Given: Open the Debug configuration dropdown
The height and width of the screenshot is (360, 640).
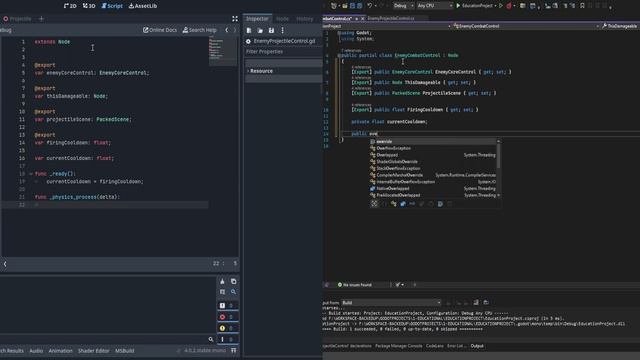Looking at the screenshot, I should pos(403,6).
